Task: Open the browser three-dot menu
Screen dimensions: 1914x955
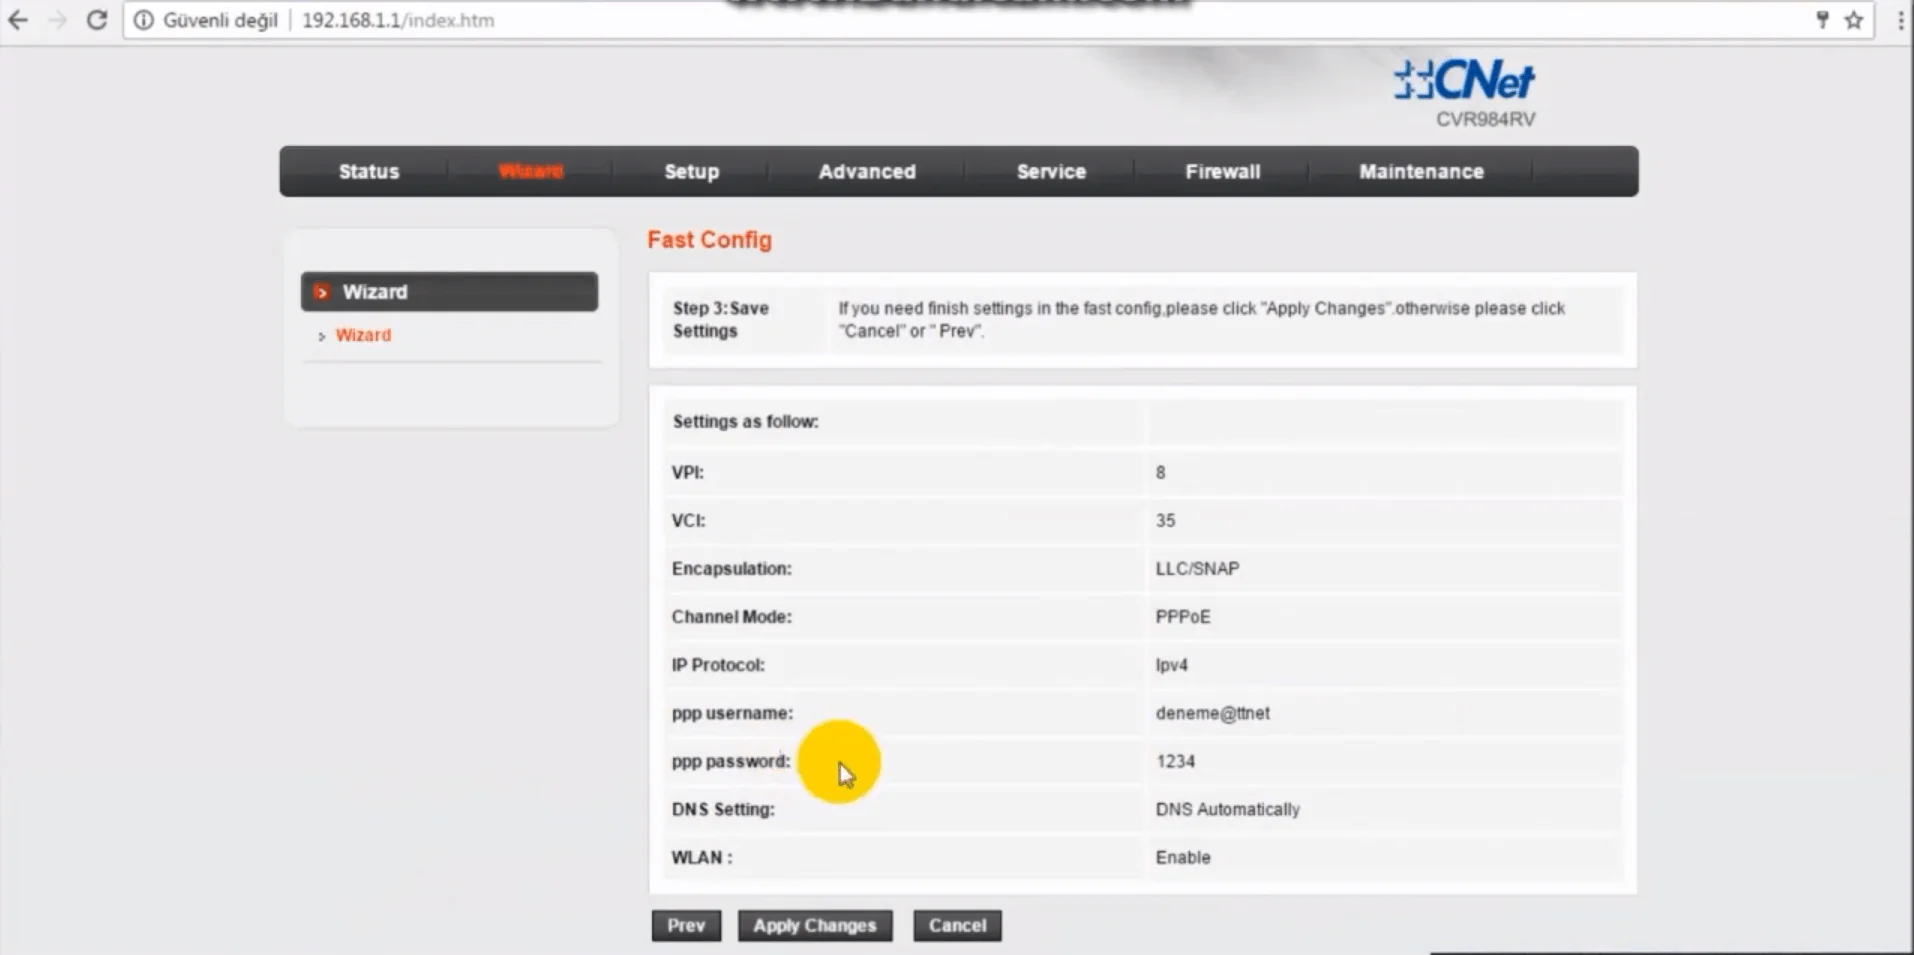Action: pos(1900,20)
